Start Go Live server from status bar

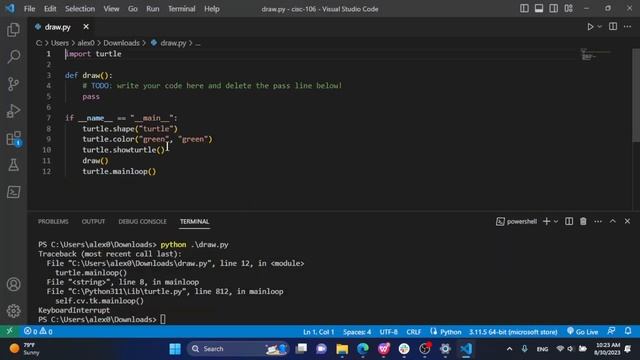point(582,332)
